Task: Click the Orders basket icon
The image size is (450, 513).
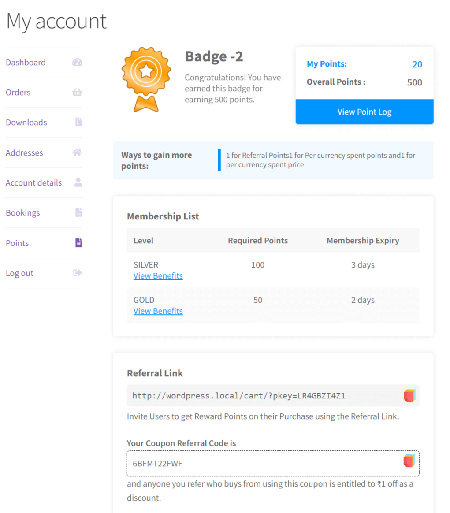Action: tap(77, 92)
